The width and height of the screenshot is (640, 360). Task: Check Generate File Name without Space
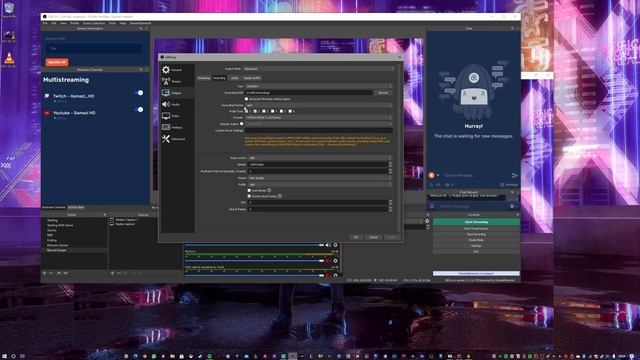(246, 99)
